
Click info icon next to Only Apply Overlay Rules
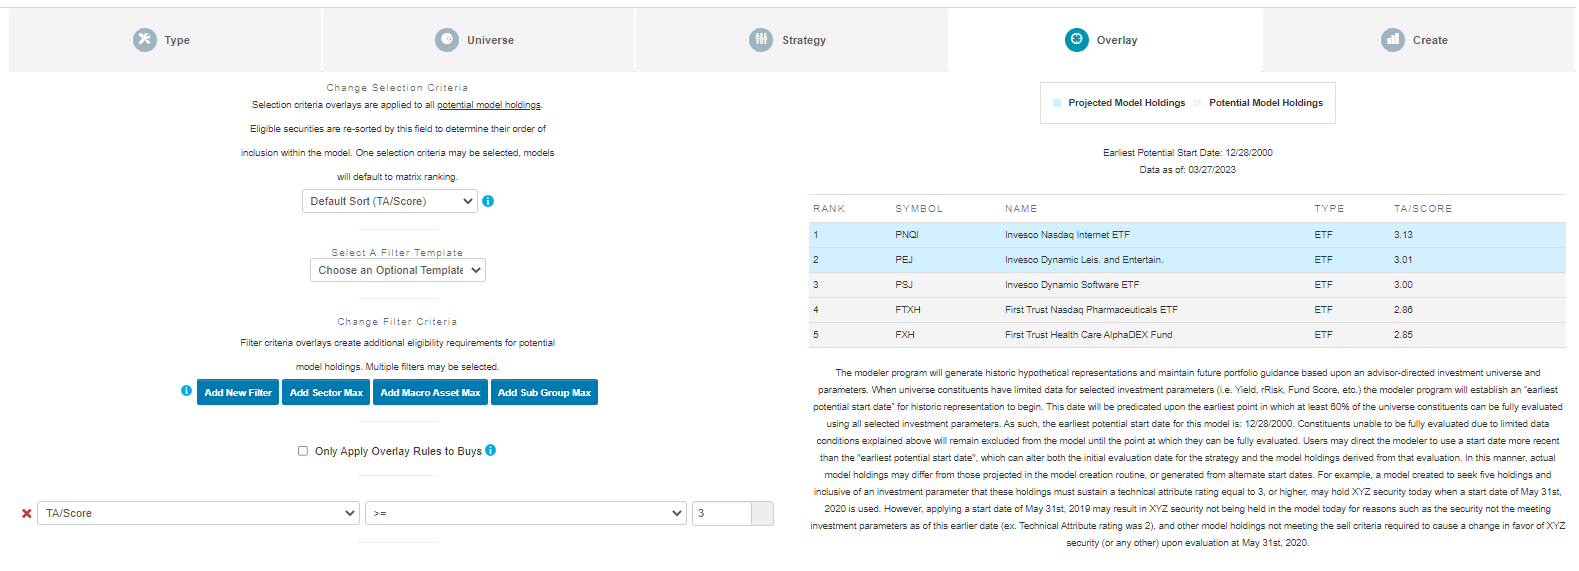491,450
